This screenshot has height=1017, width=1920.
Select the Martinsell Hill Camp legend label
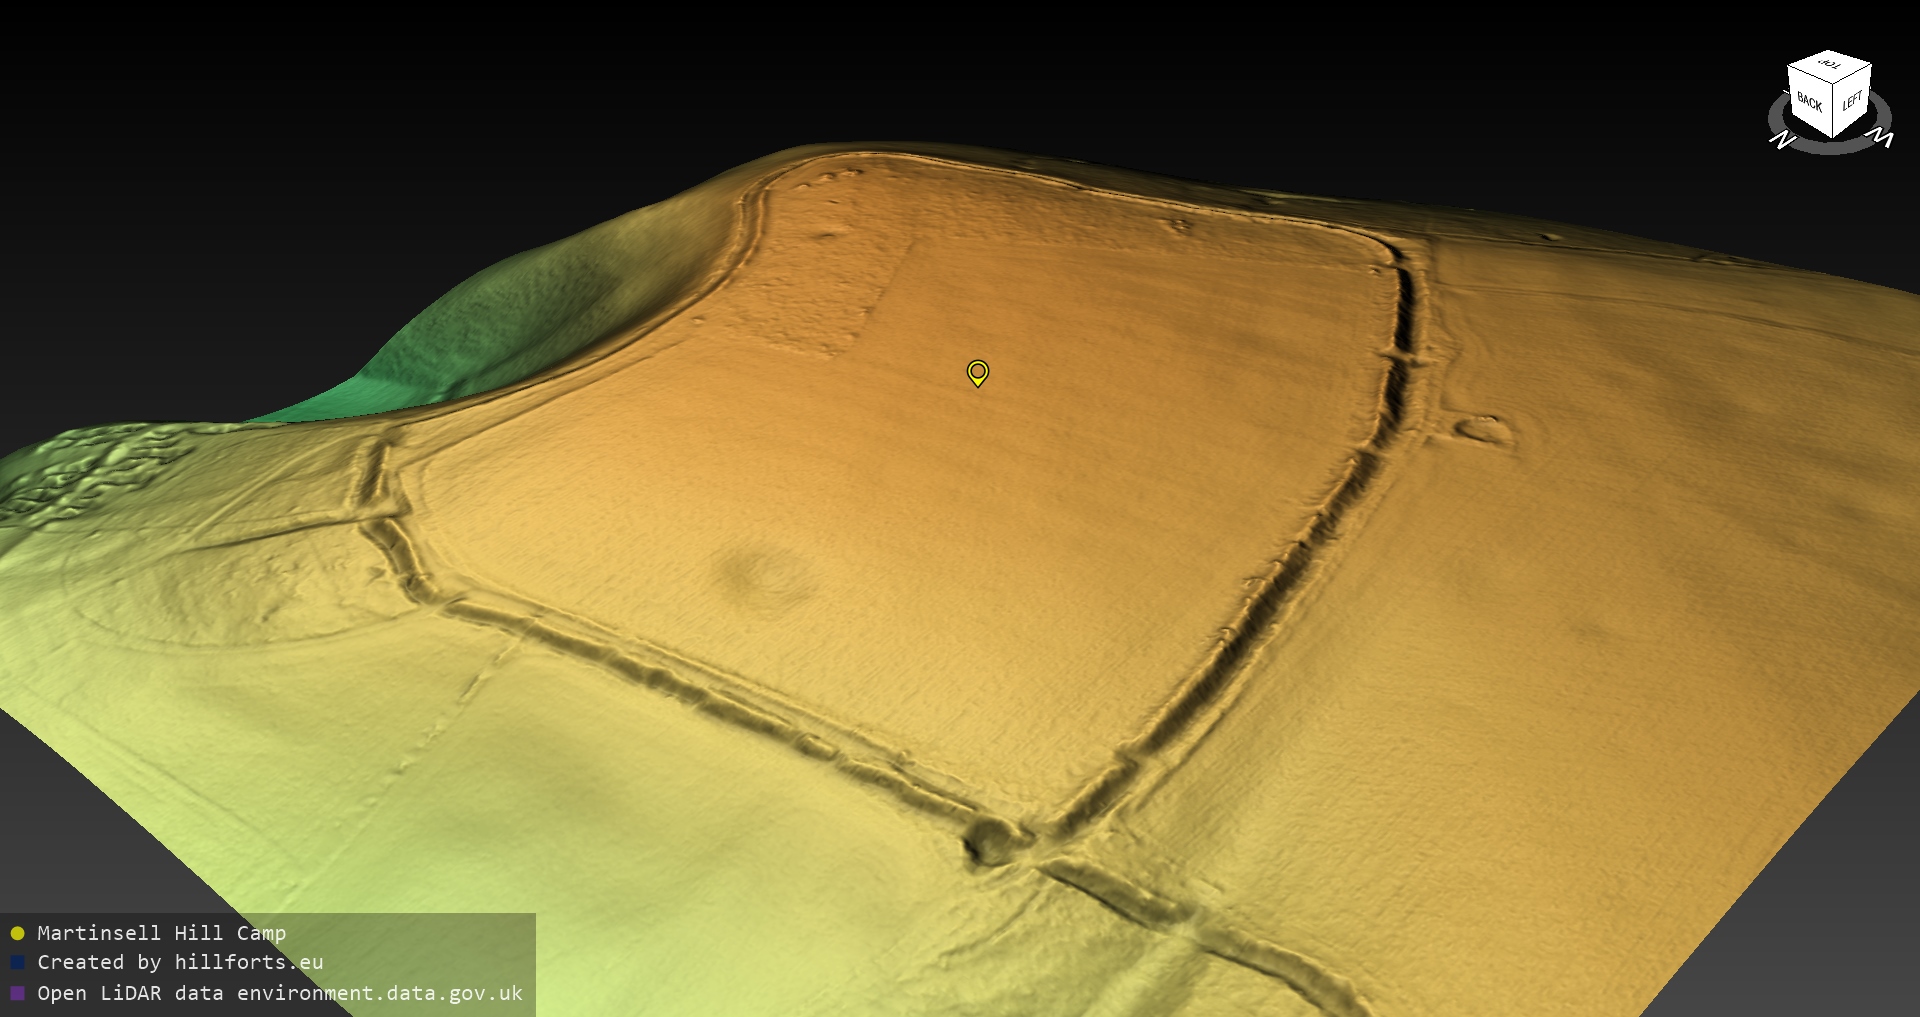coord(161,933)
